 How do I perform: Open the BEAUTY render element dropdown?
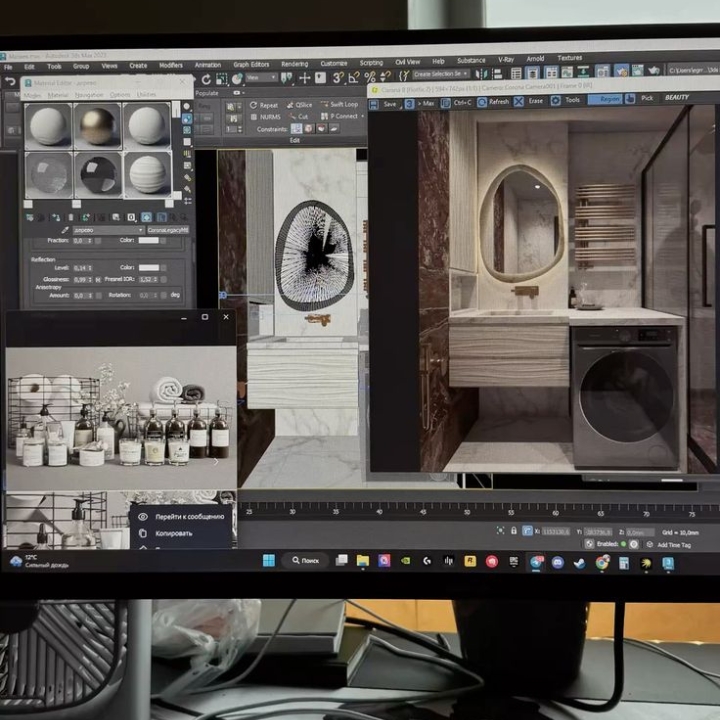pos(678,98)
